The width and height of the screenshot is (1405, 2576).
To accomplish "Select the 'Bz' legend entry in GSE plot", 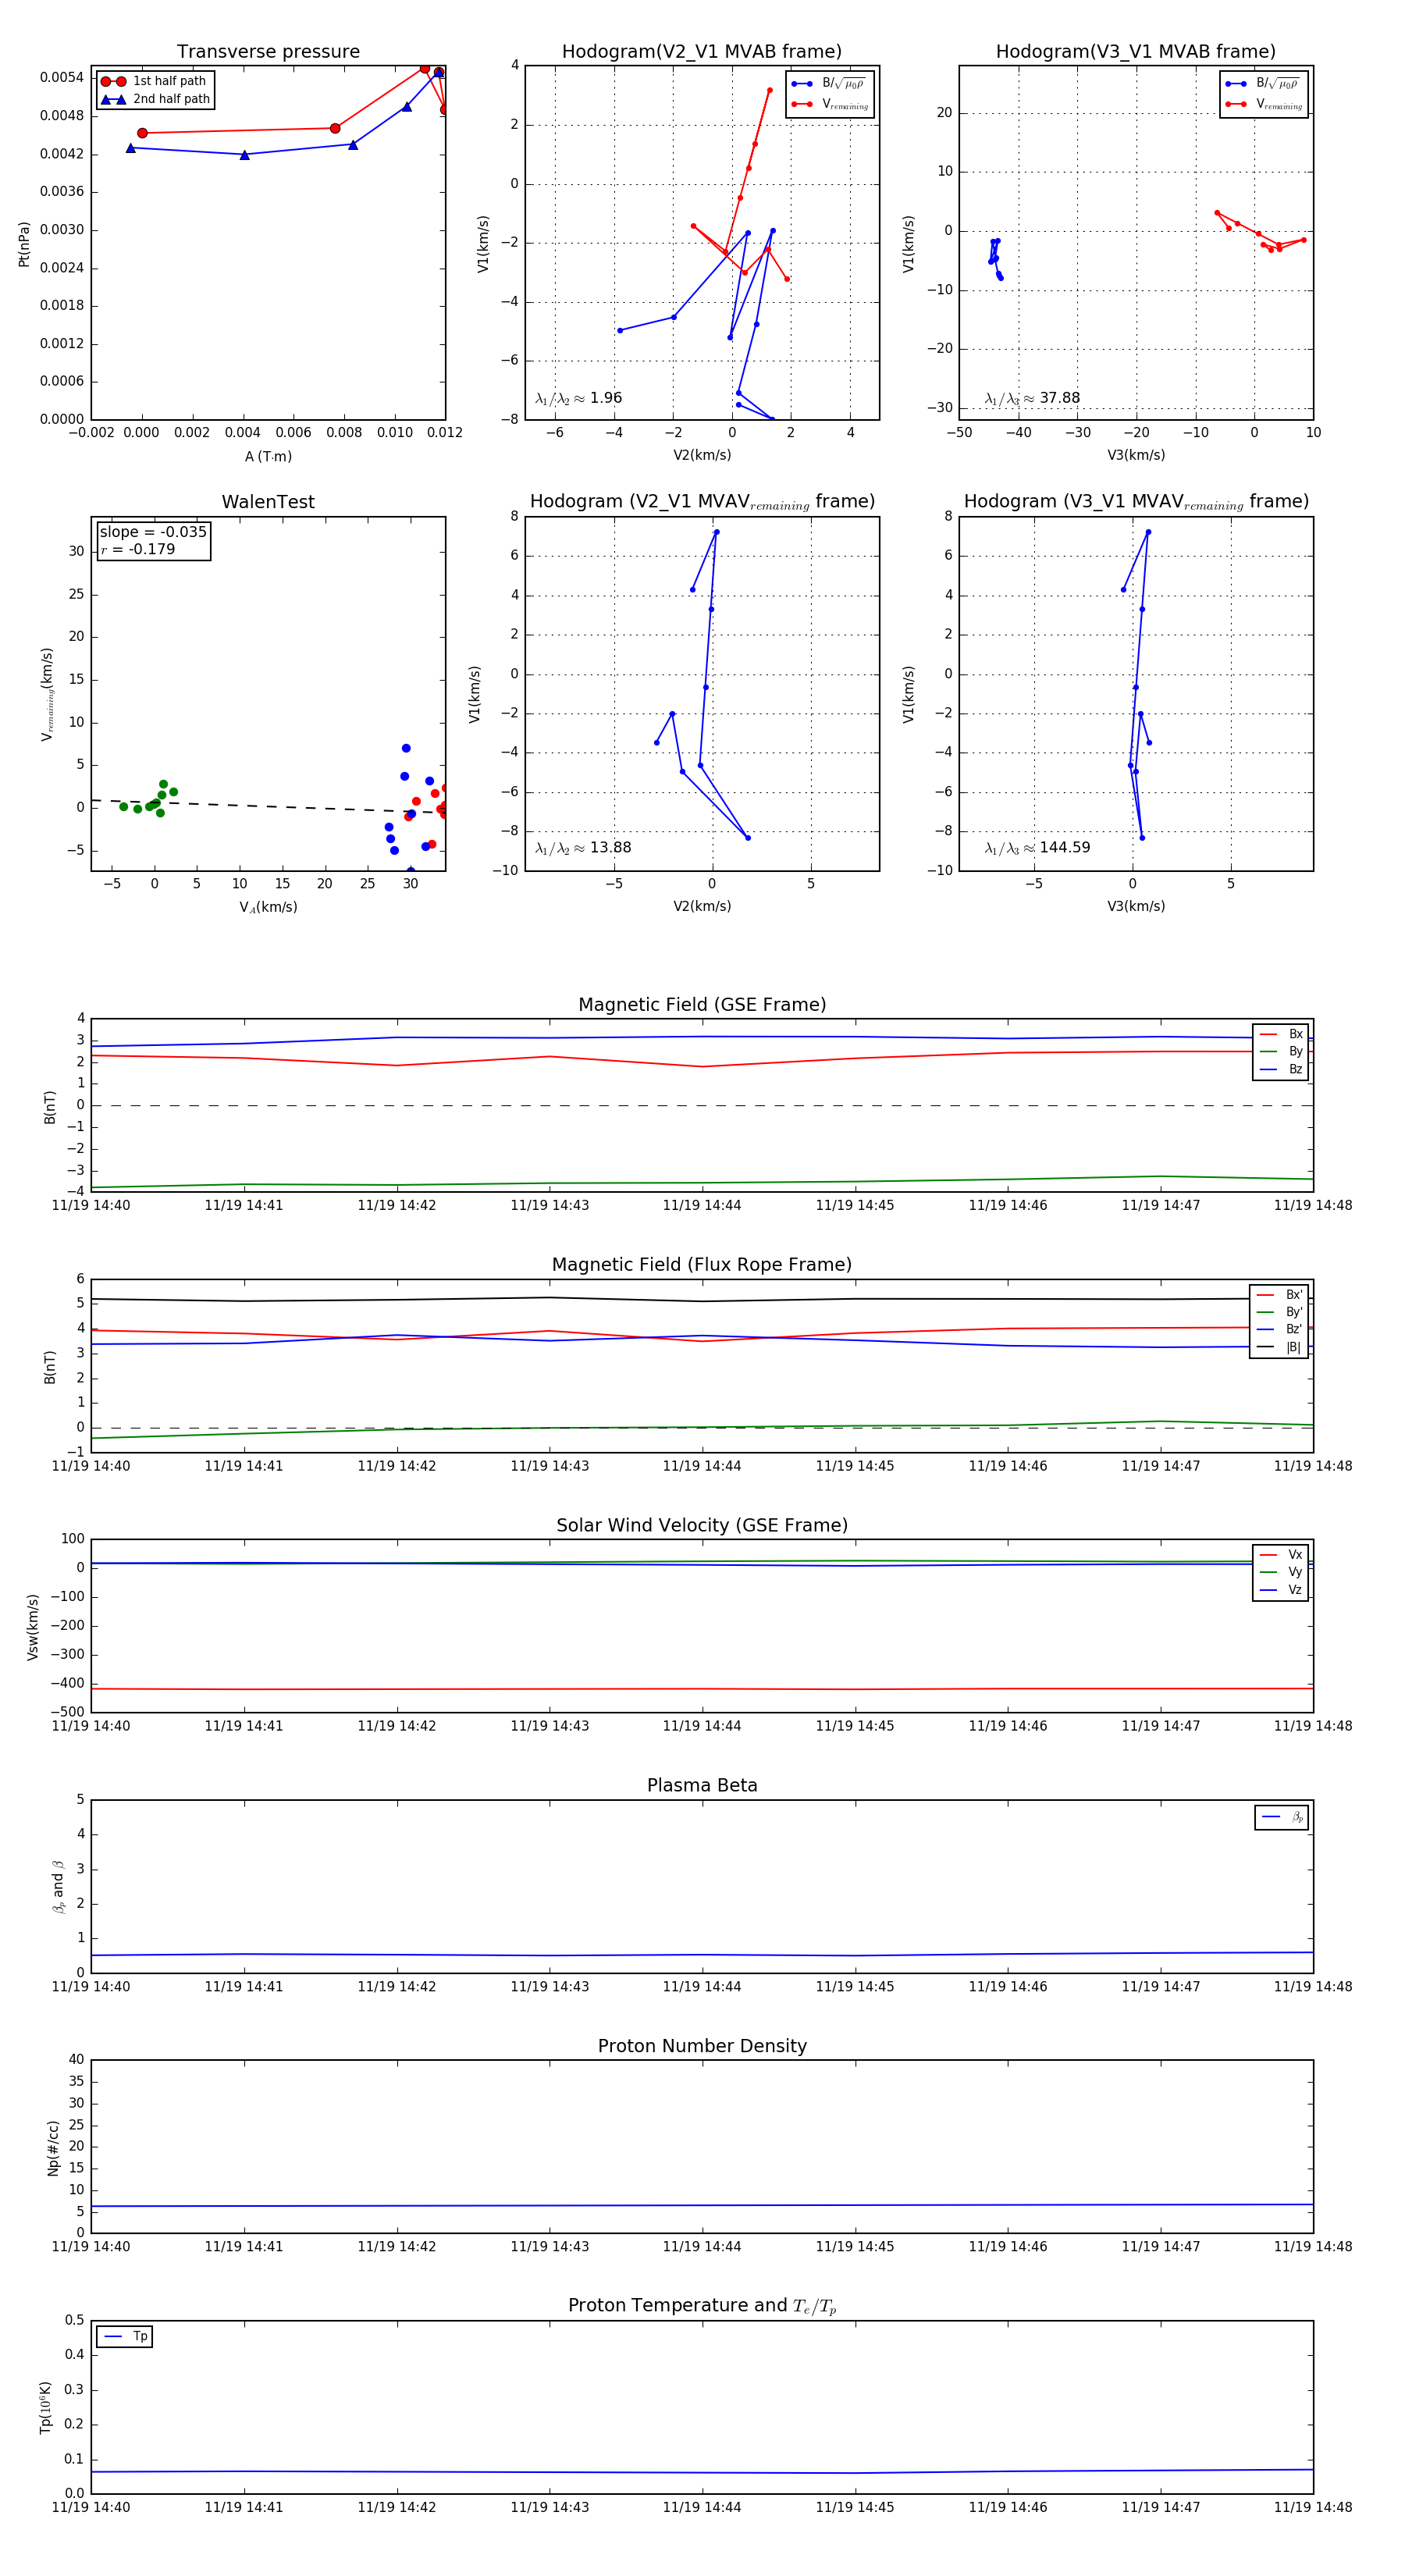I will [x=1281, y=1069].
